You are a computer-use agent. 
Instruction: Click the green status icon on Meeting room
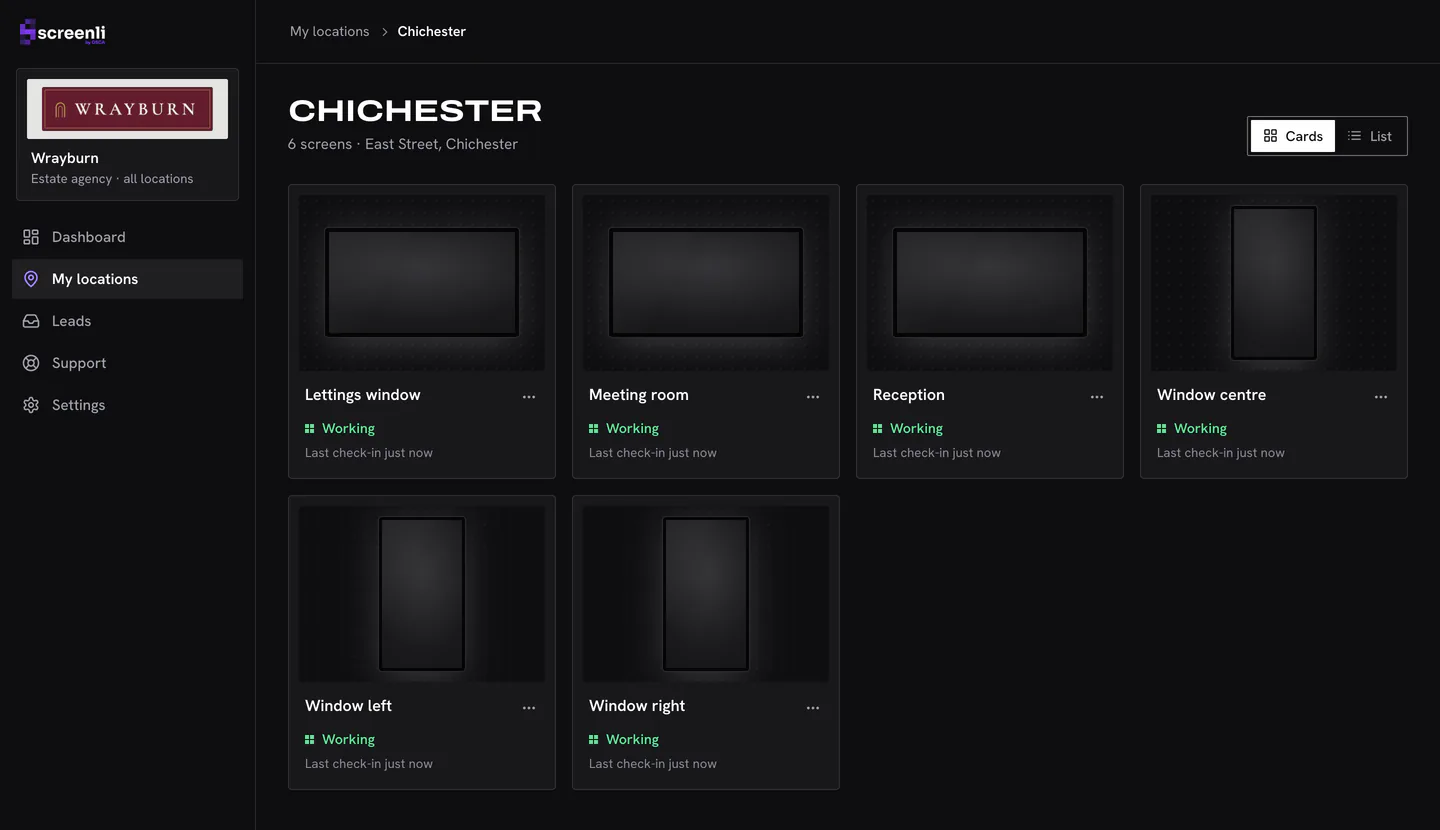594,428
